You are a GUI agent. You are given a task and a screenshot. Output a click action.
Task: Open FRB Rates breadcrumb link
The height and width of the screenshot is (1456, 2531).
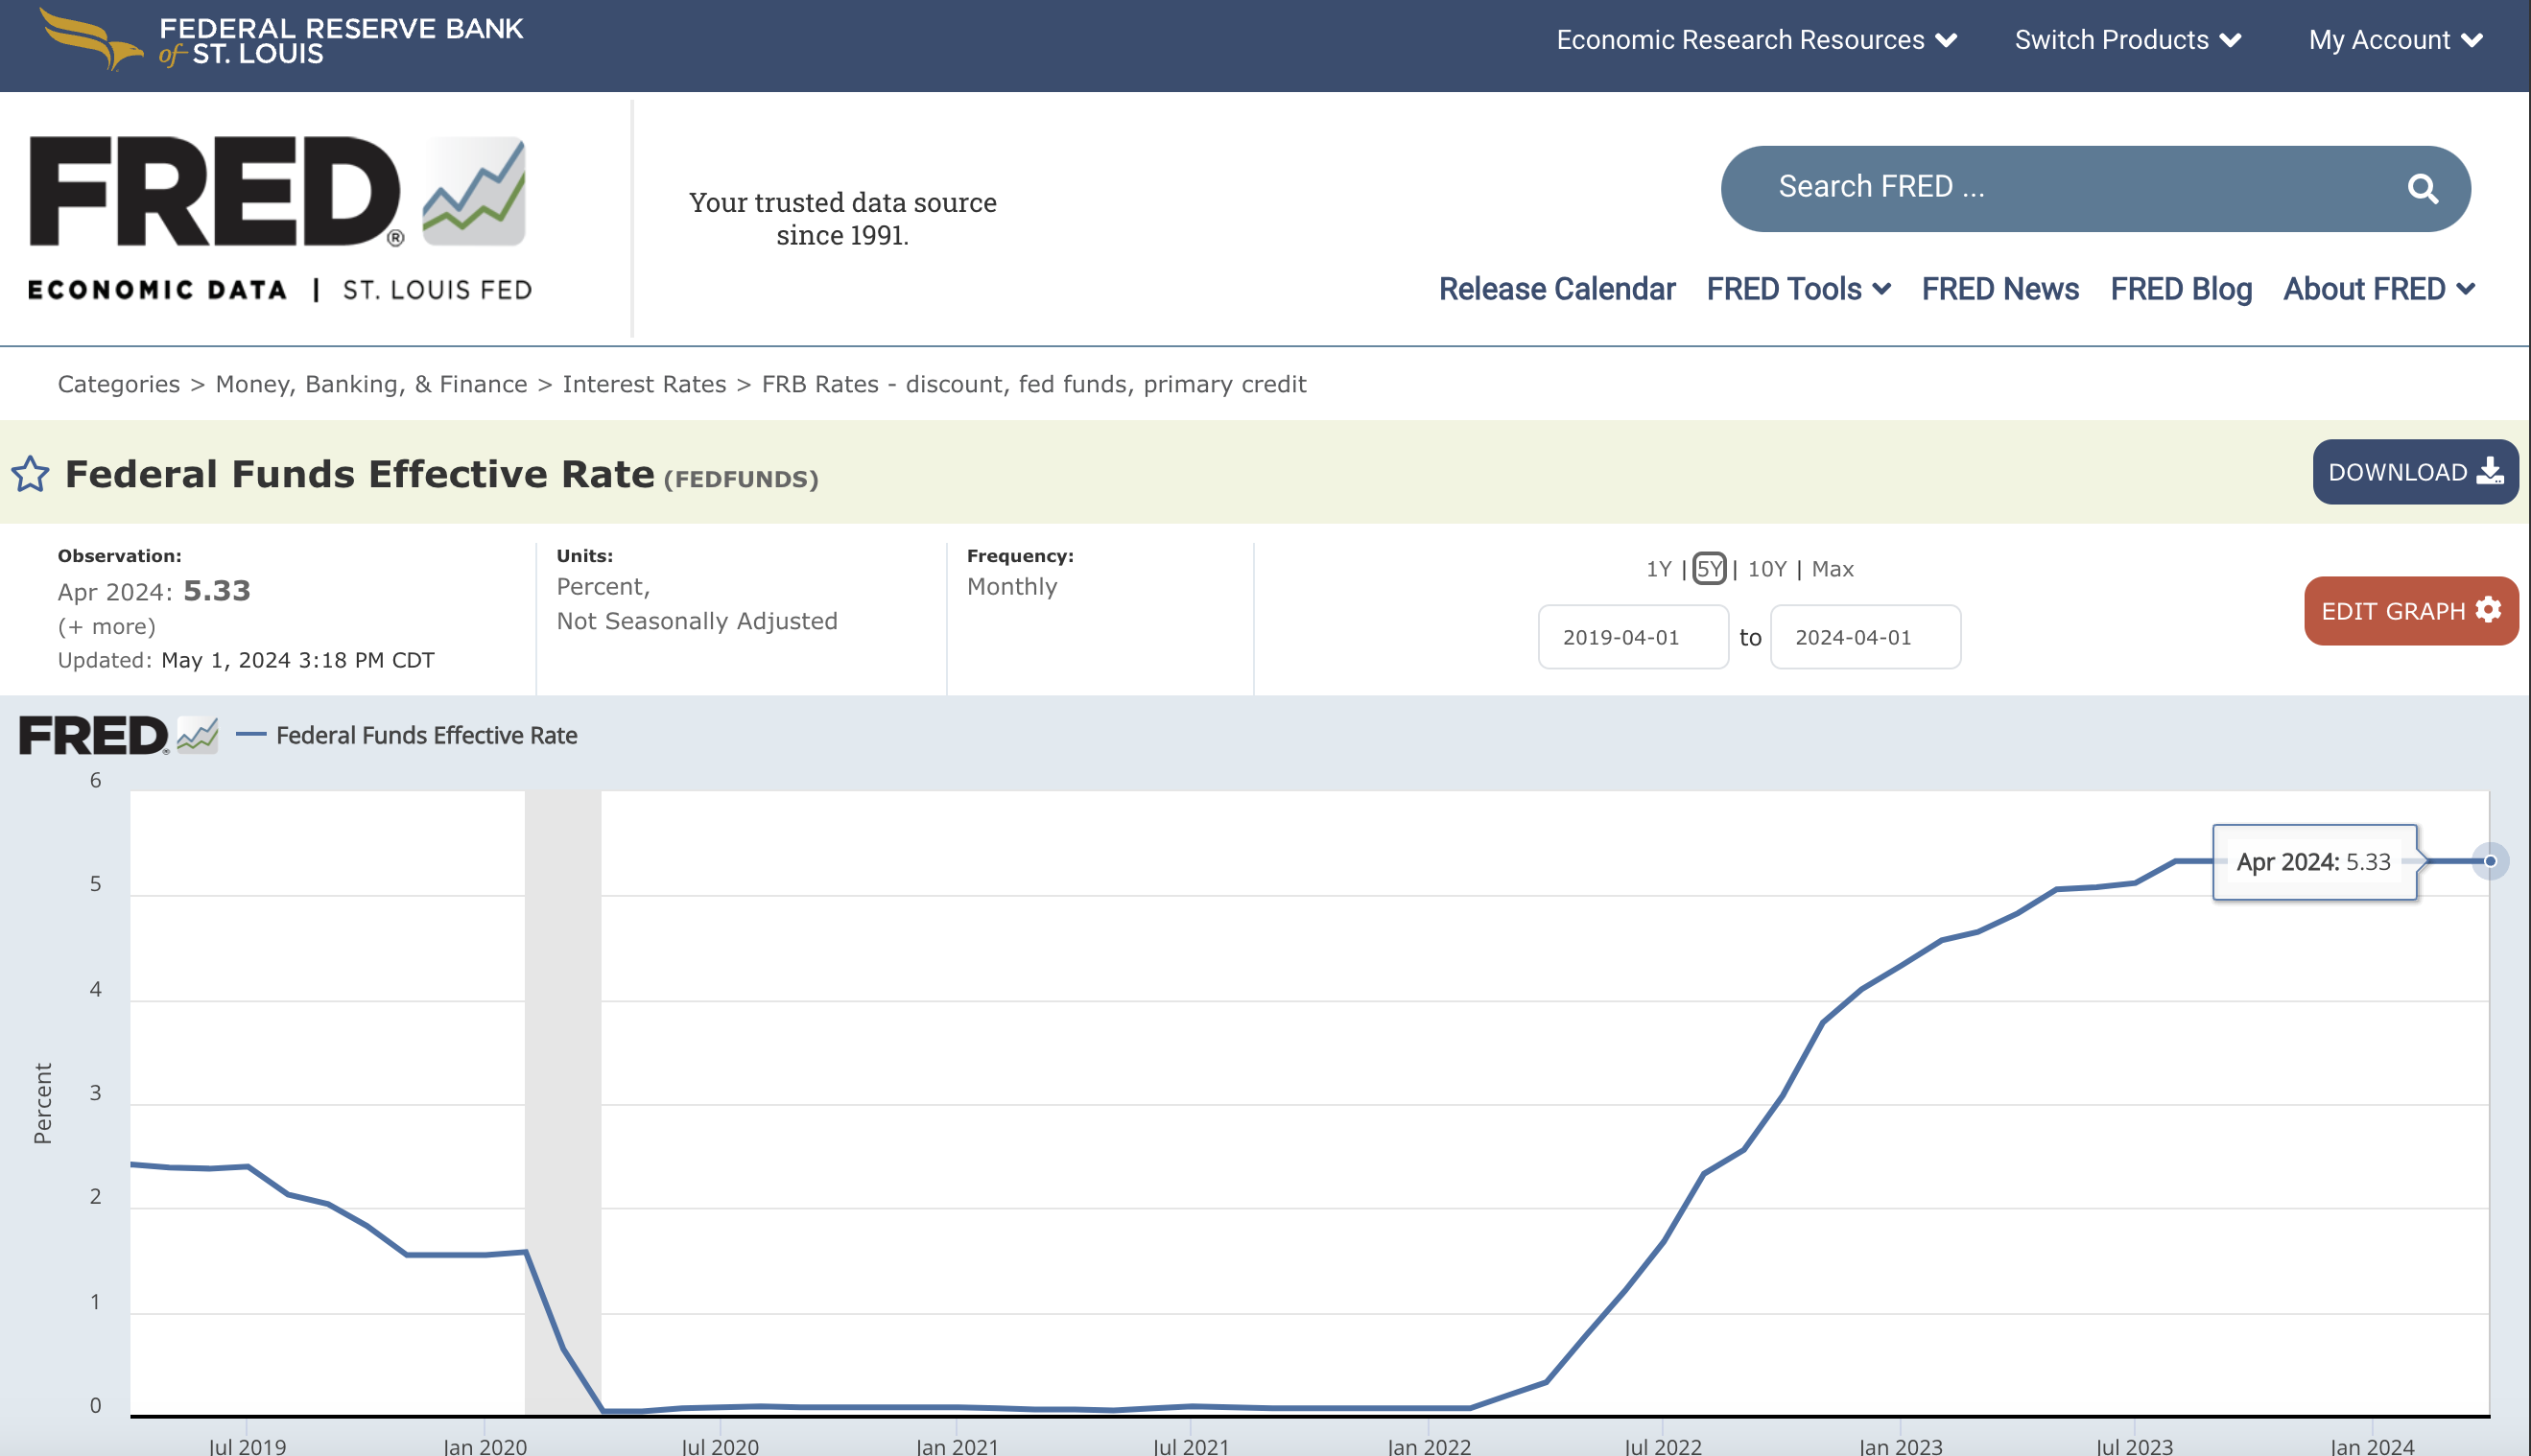1034,384
